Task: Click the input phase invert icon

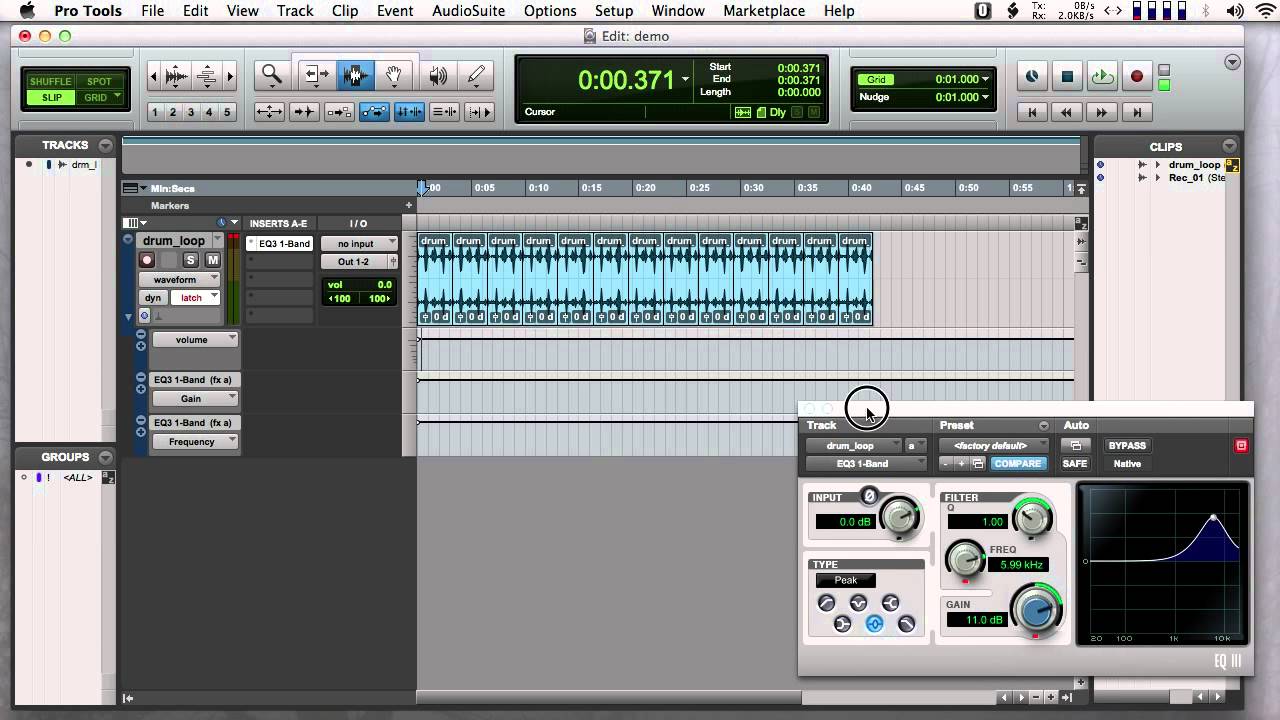Action: point(869,496)
